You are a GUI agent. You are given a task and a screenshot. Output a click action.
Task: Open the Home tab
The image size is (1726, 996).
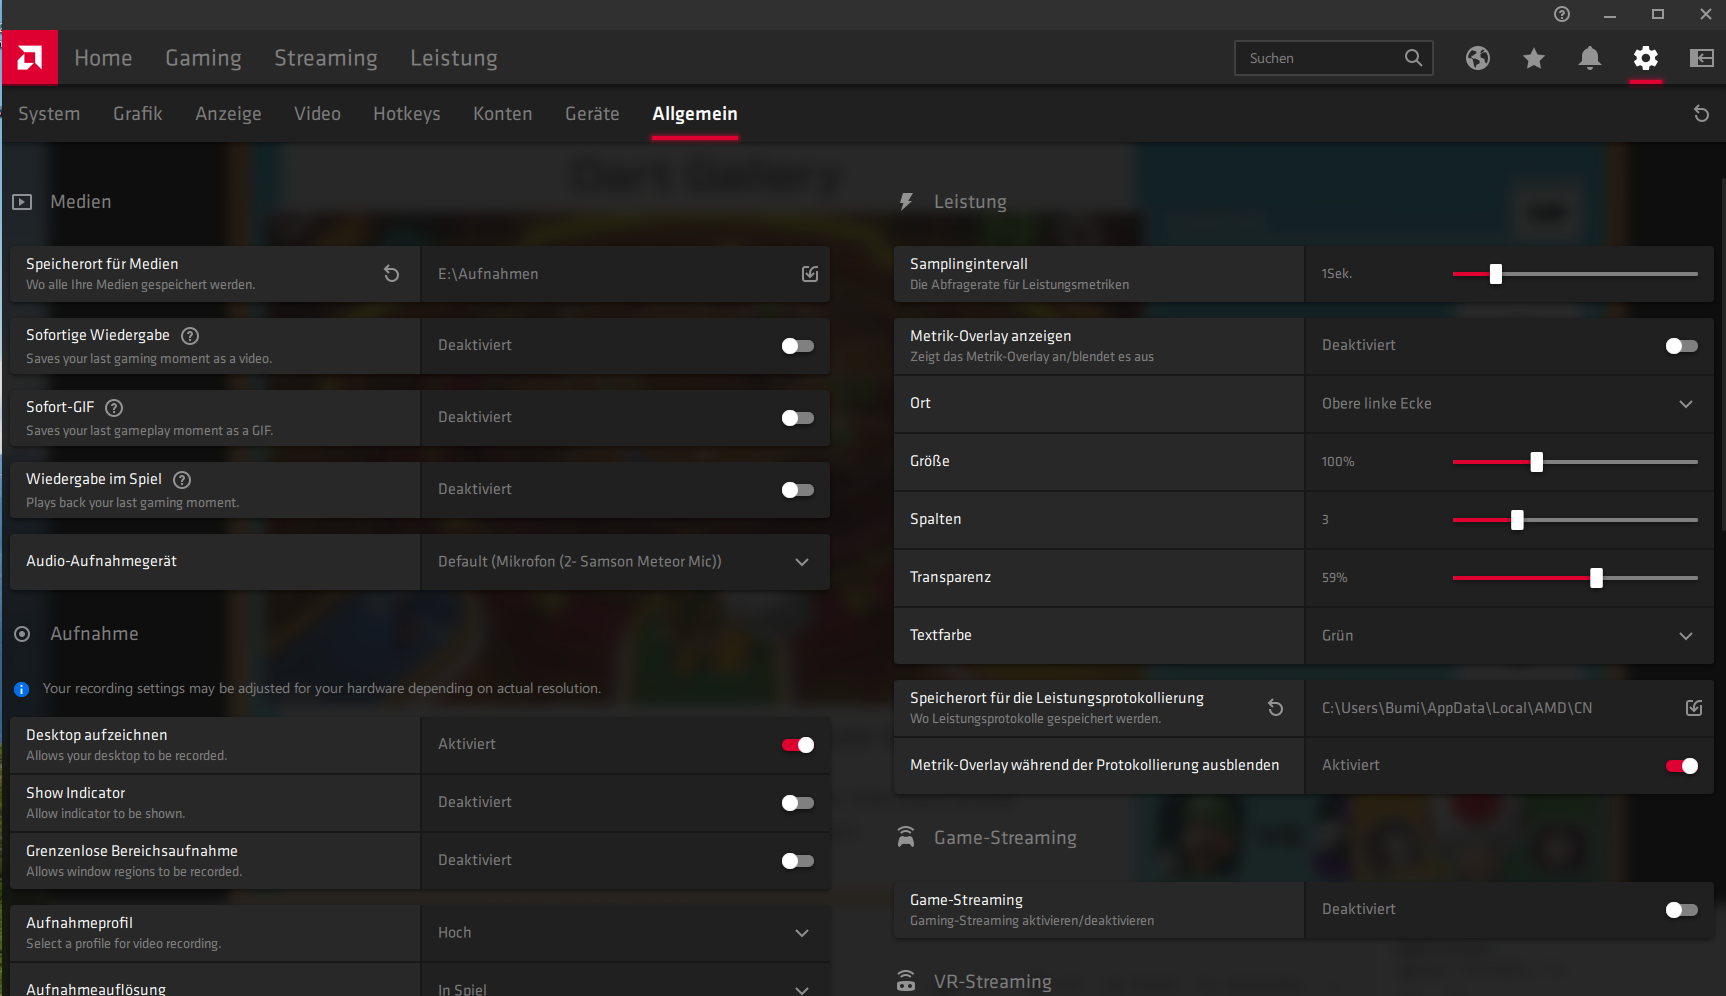click(x=103, y=58)
